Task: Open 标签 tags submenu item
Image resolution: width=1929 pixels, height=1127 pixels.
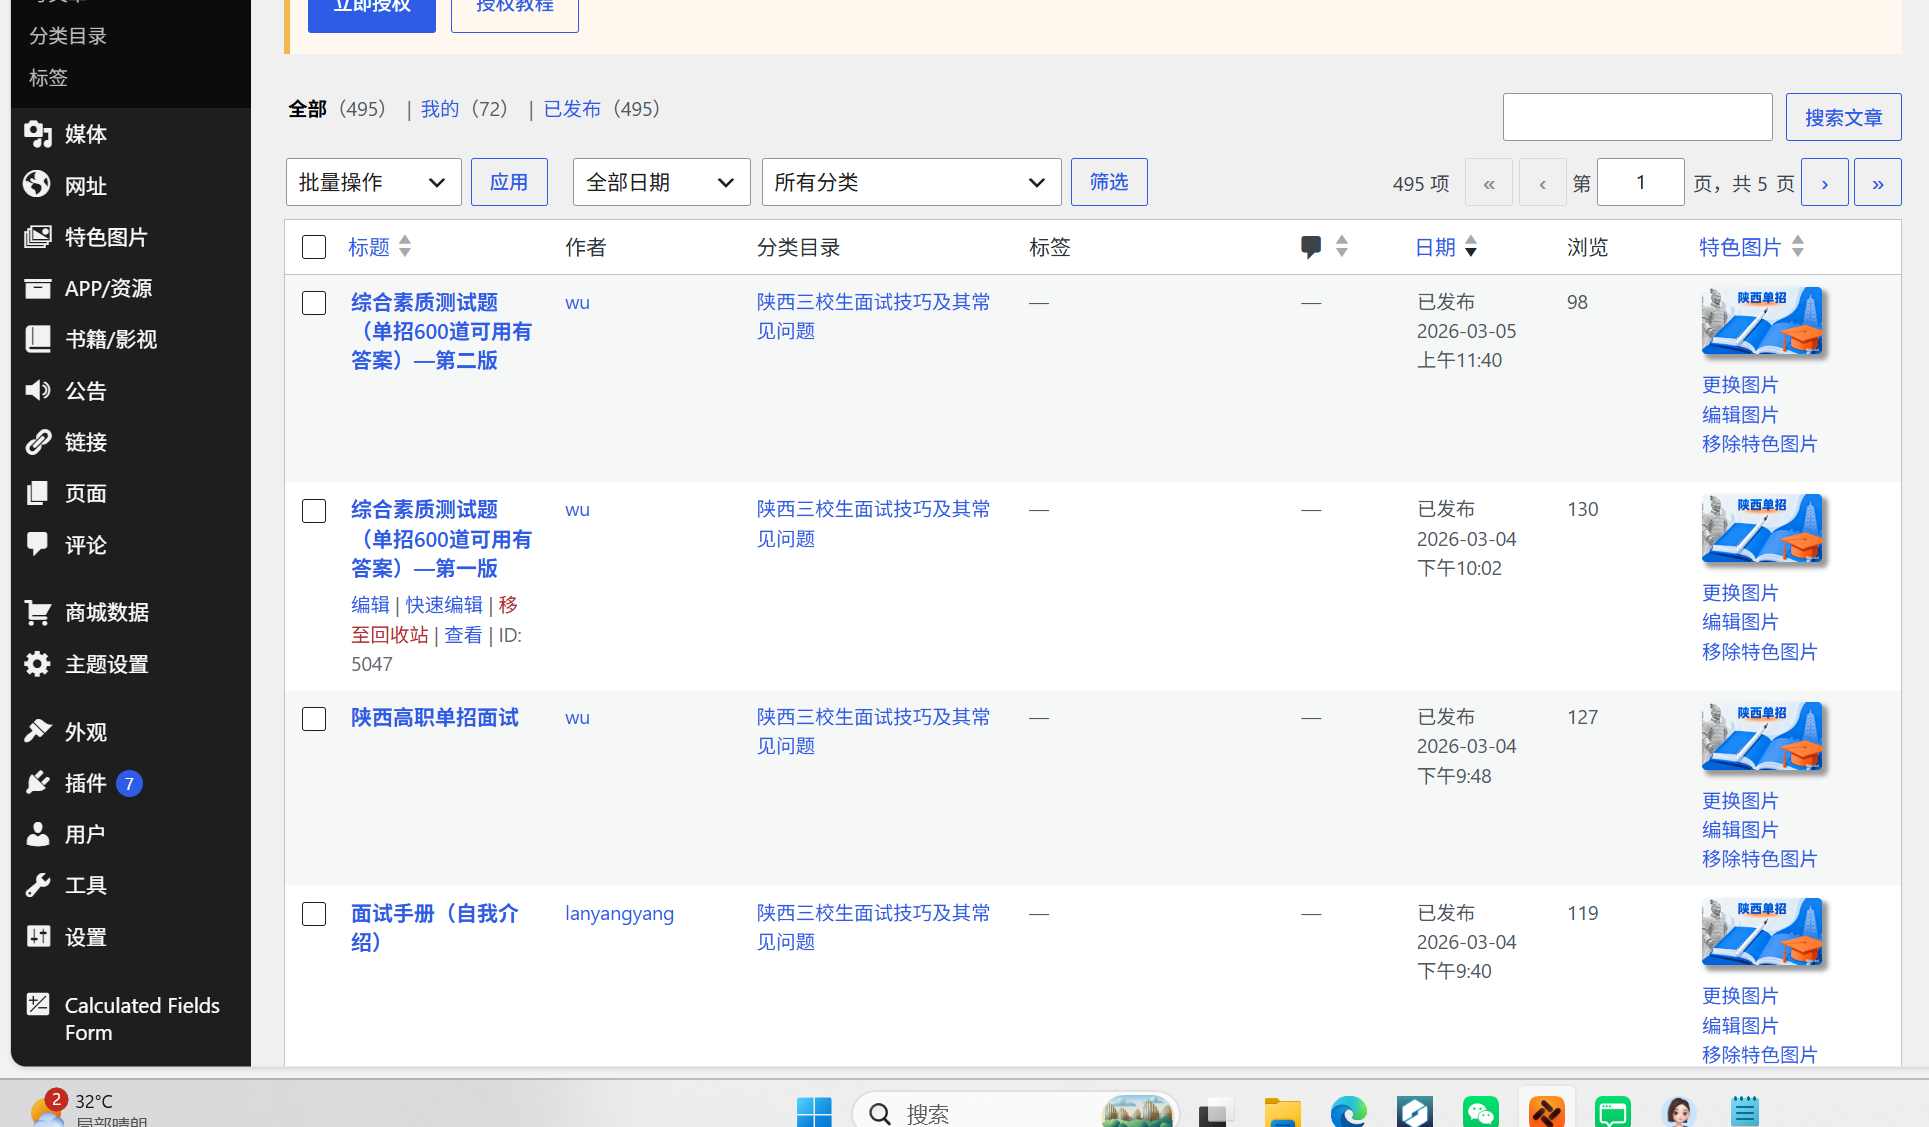Action: tap(48, 77)
